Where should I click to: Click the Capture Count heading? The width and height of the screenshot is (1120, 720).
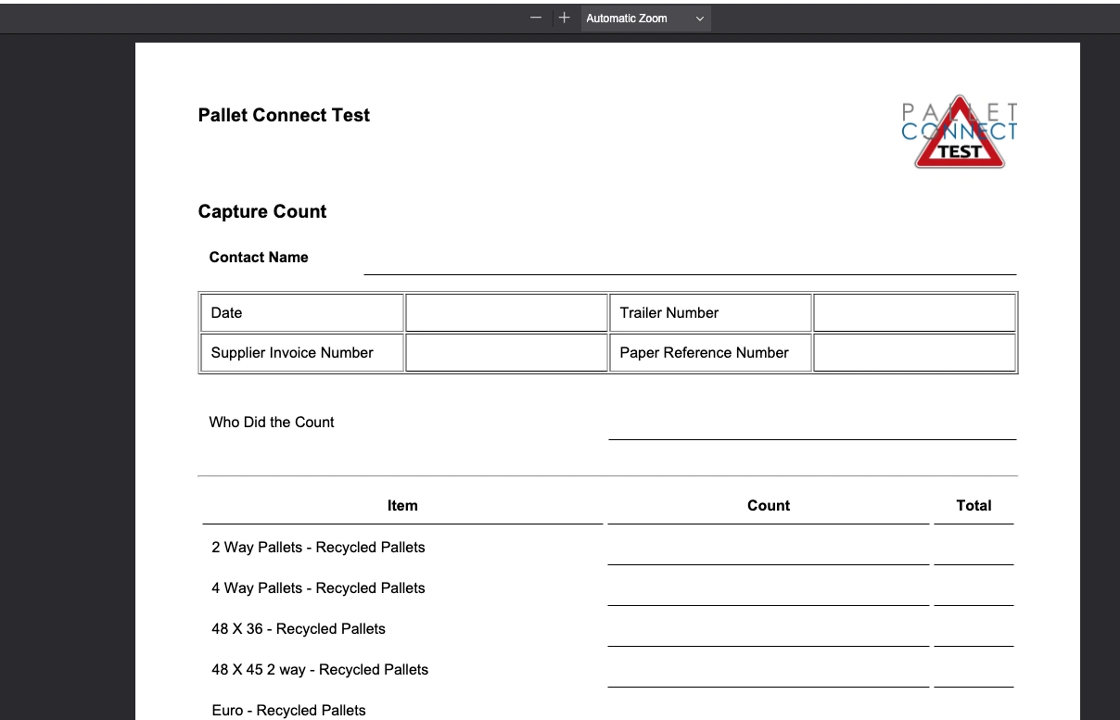pos(262,212)
